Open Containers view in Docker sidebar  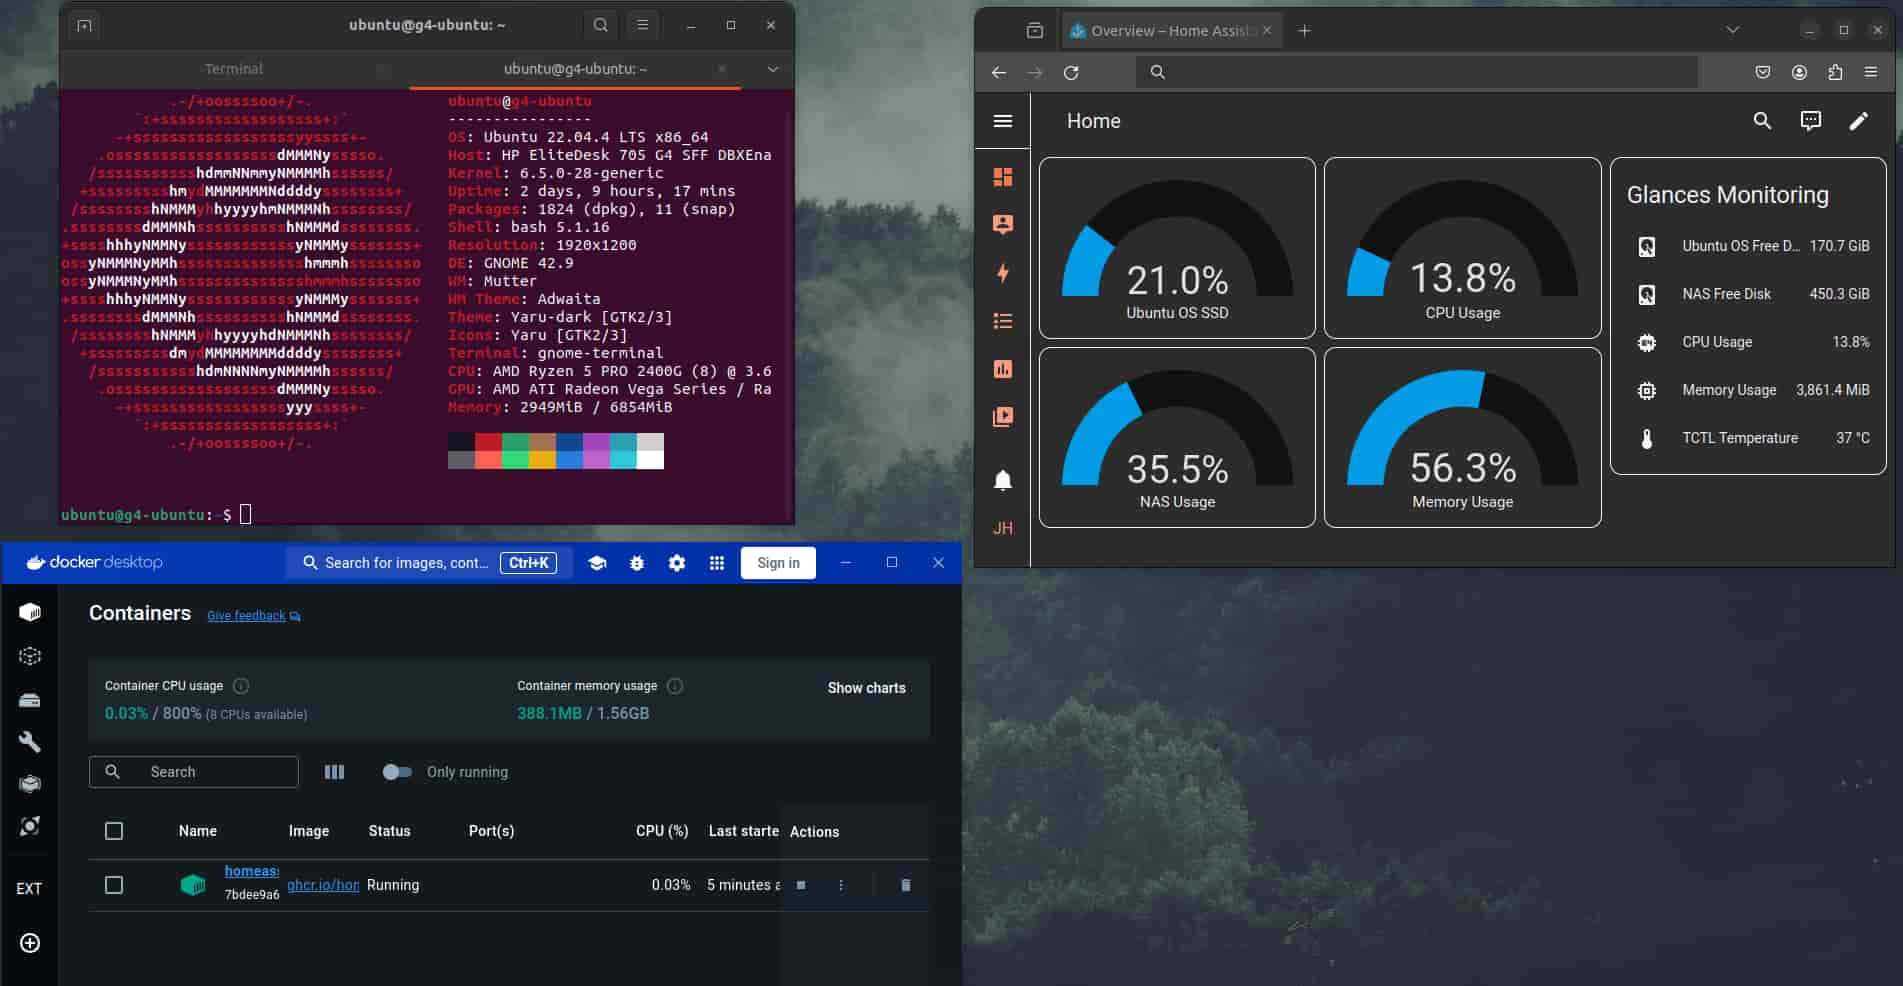pos(30,612)
